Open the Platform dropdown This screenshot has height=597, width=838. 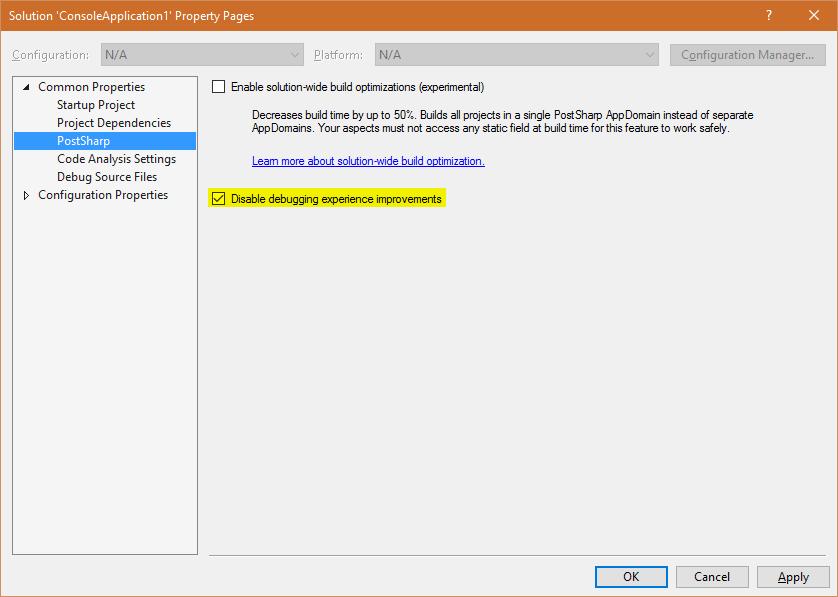coord(516,55)
